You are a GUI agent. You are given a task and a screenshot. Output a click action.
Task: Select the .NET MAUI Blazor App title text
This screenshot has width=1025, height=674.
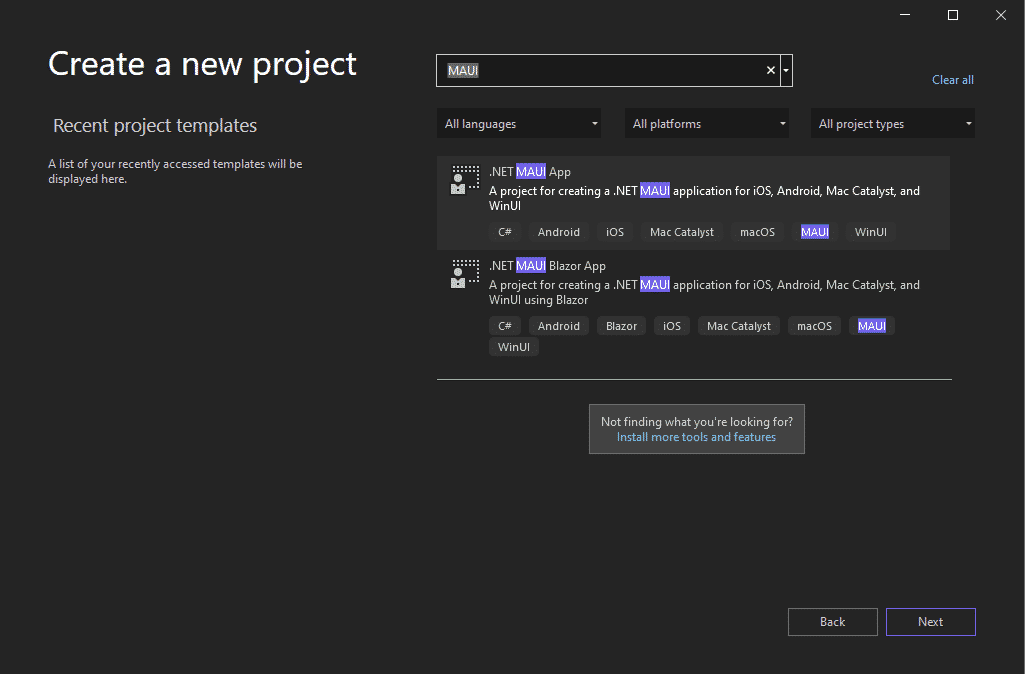[x=547, y=266]
